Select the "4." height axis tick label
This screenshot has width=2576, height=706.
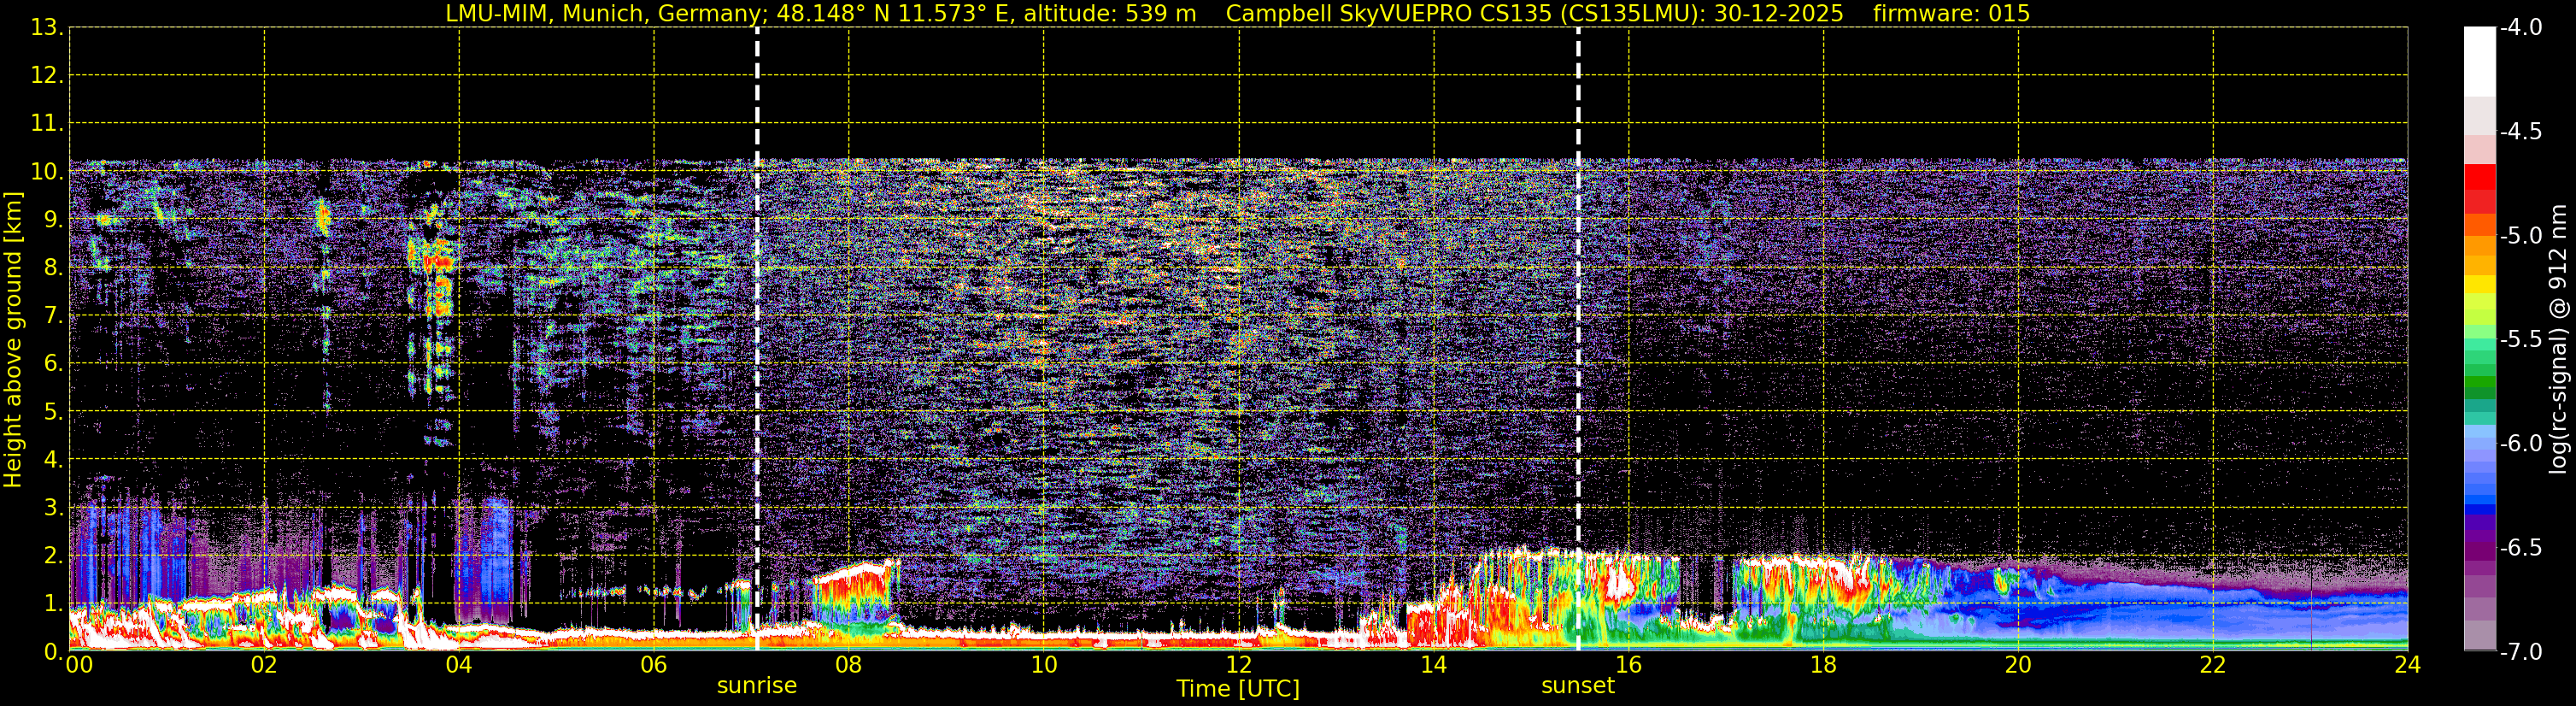pyautogui.click(x=53, y=459)
